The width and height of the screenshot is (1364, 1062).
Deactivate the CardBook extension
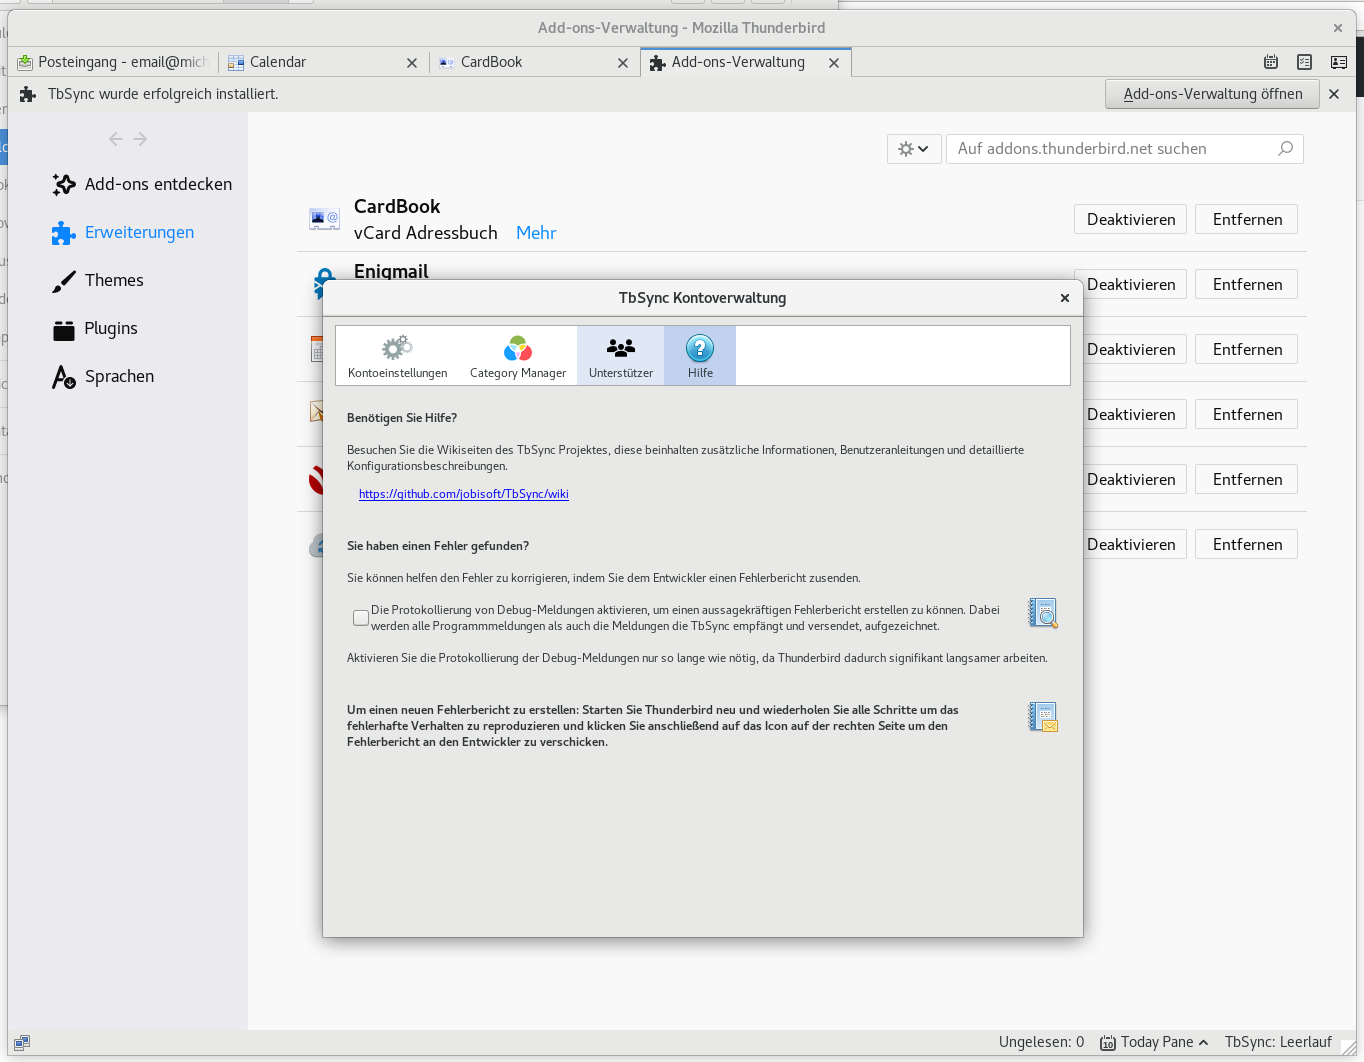1131,219
